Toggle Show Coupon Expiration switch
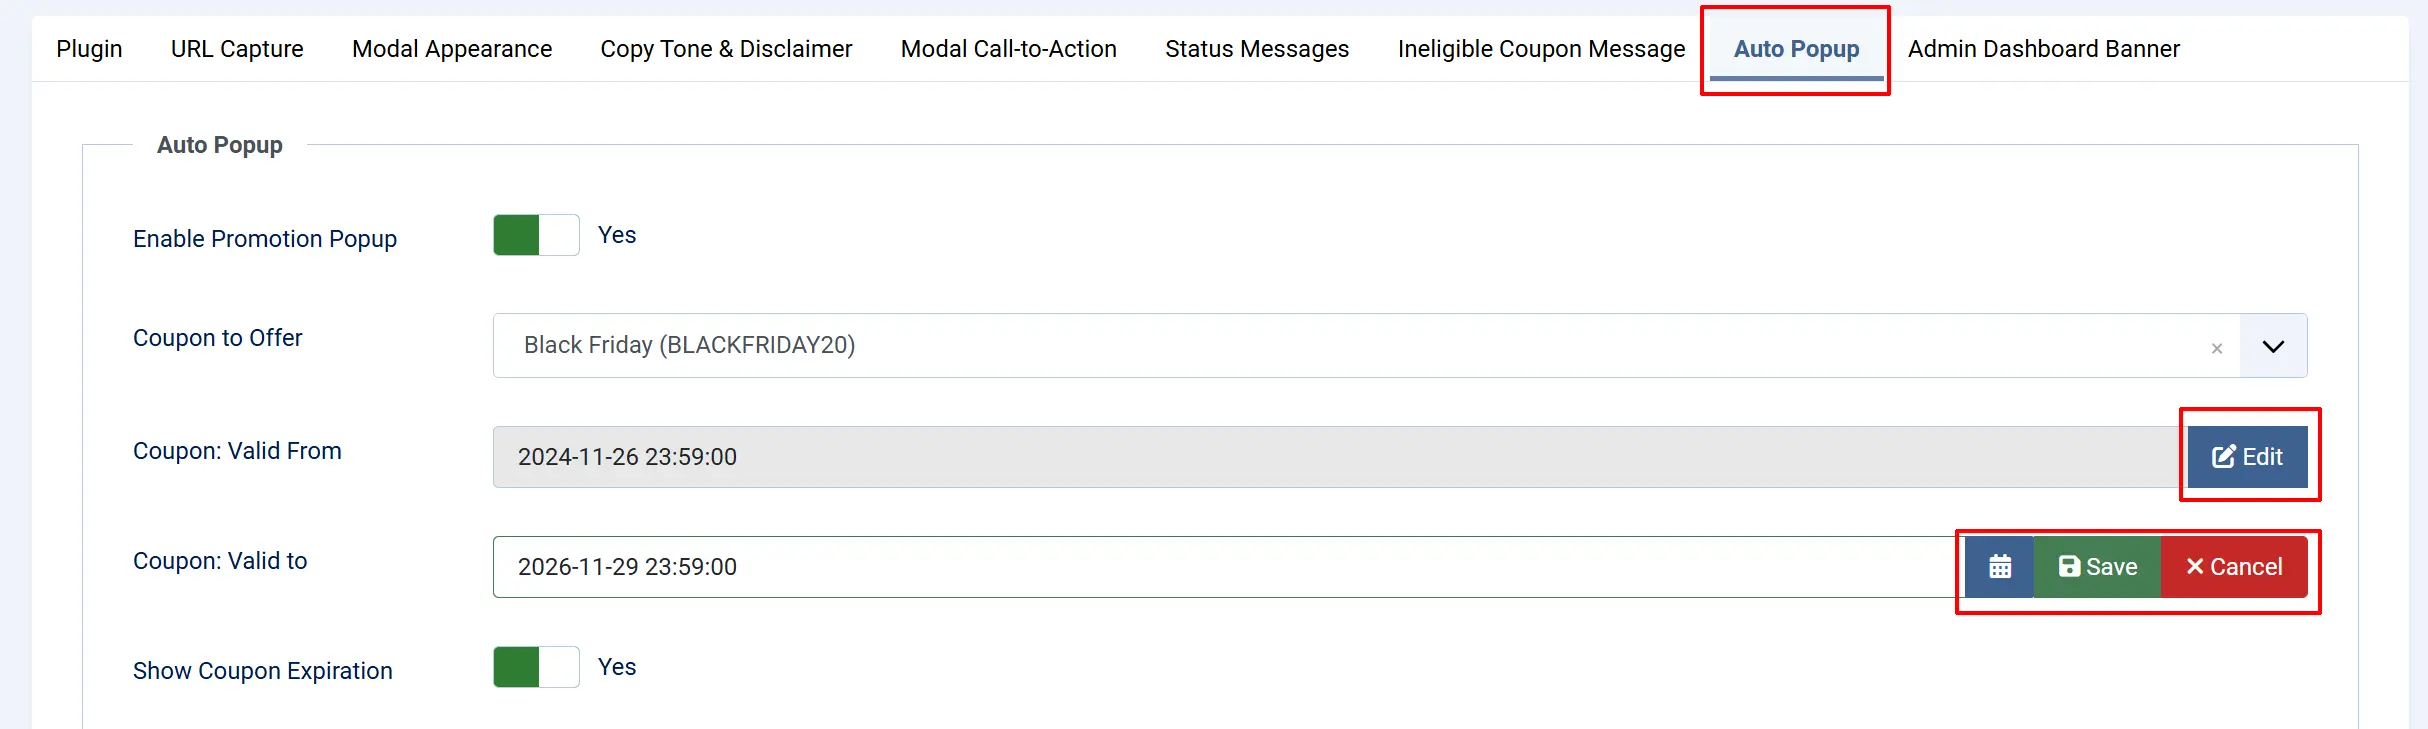The image size is (2428, 729). coord(536,667)
